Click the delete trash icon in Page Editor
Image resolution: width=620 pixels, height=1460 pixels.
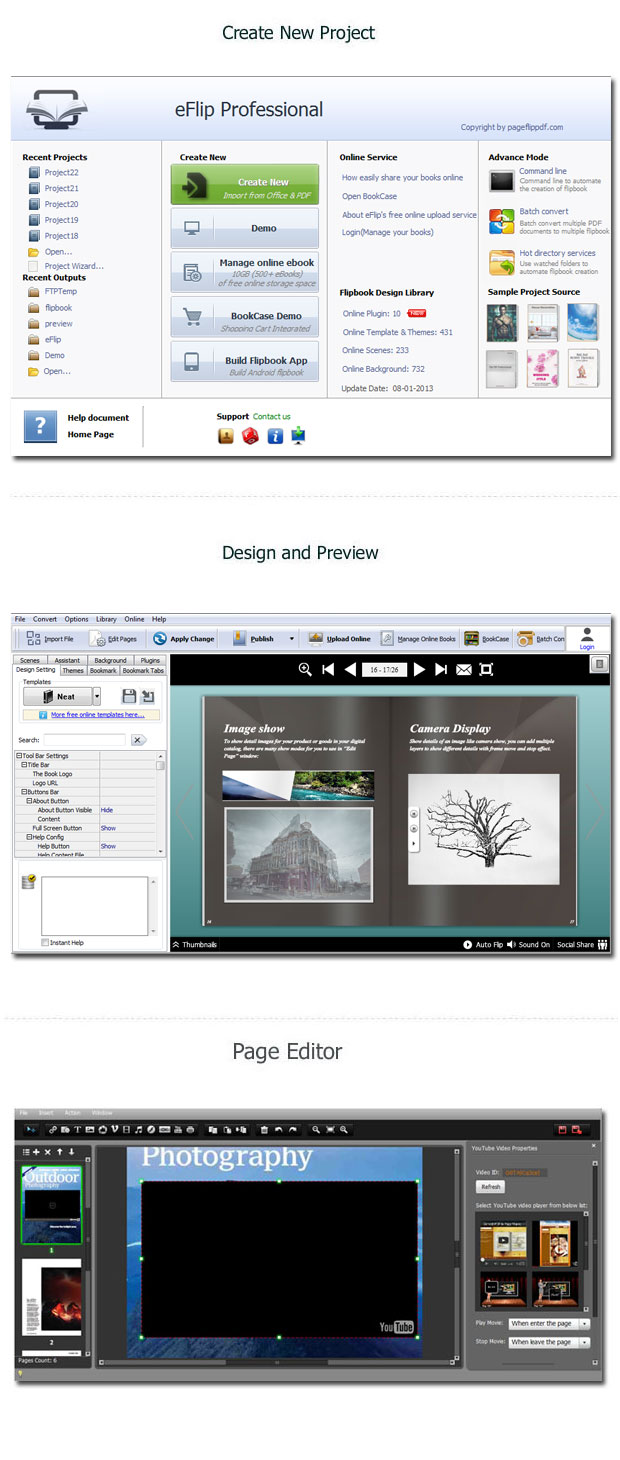tap(264, 1129)
